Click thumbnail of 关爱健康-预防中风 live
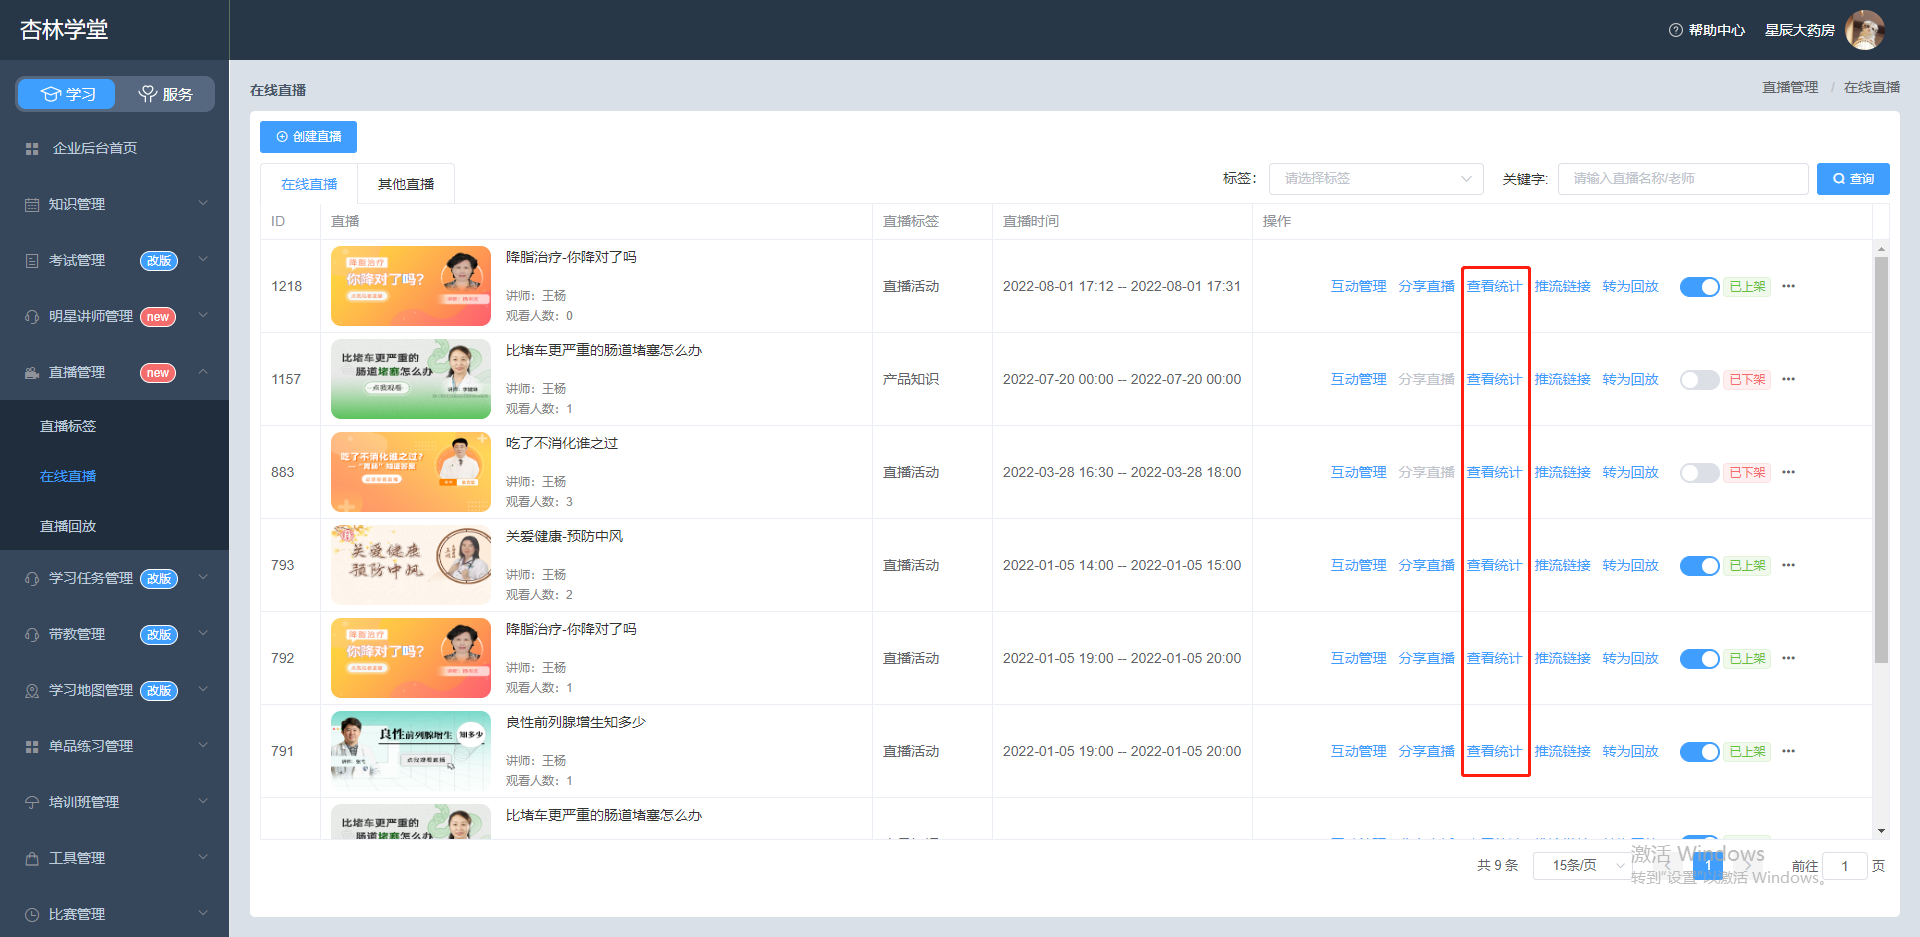 click(x=411, y=565)
